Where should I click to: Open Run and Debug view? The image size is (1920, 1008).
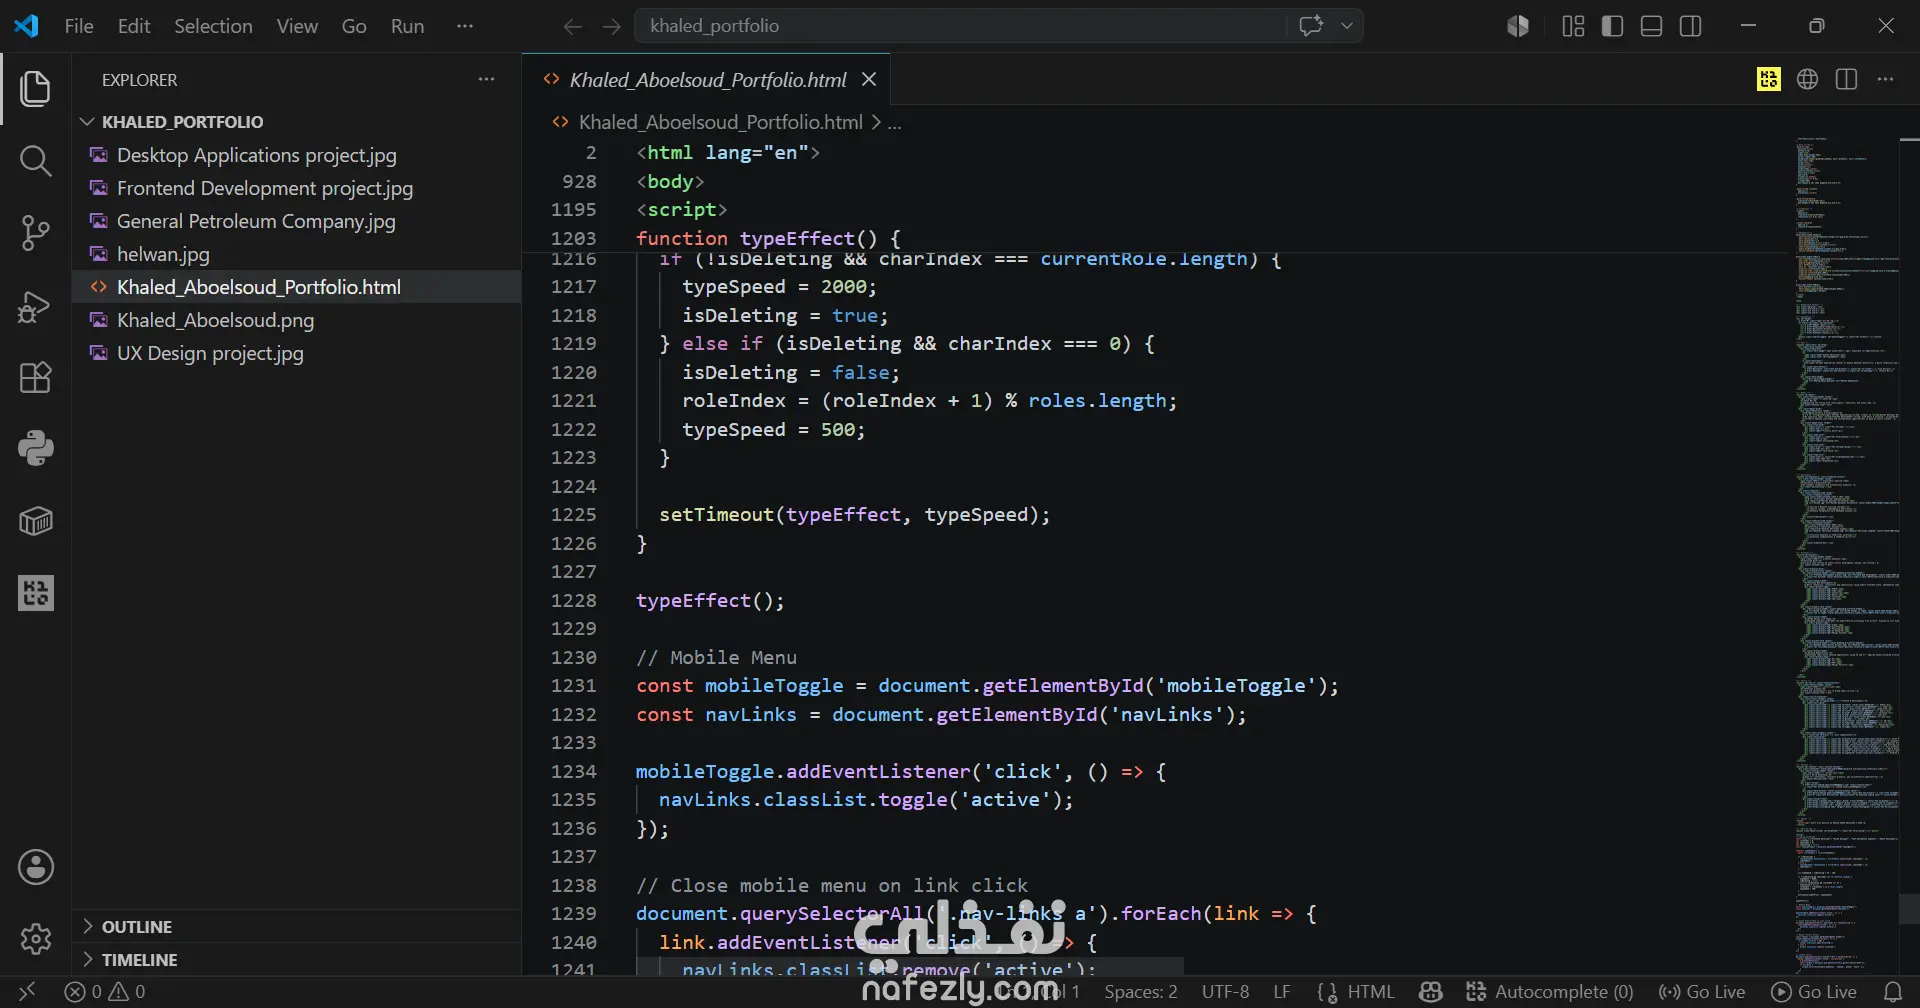(x=35, y=305)
